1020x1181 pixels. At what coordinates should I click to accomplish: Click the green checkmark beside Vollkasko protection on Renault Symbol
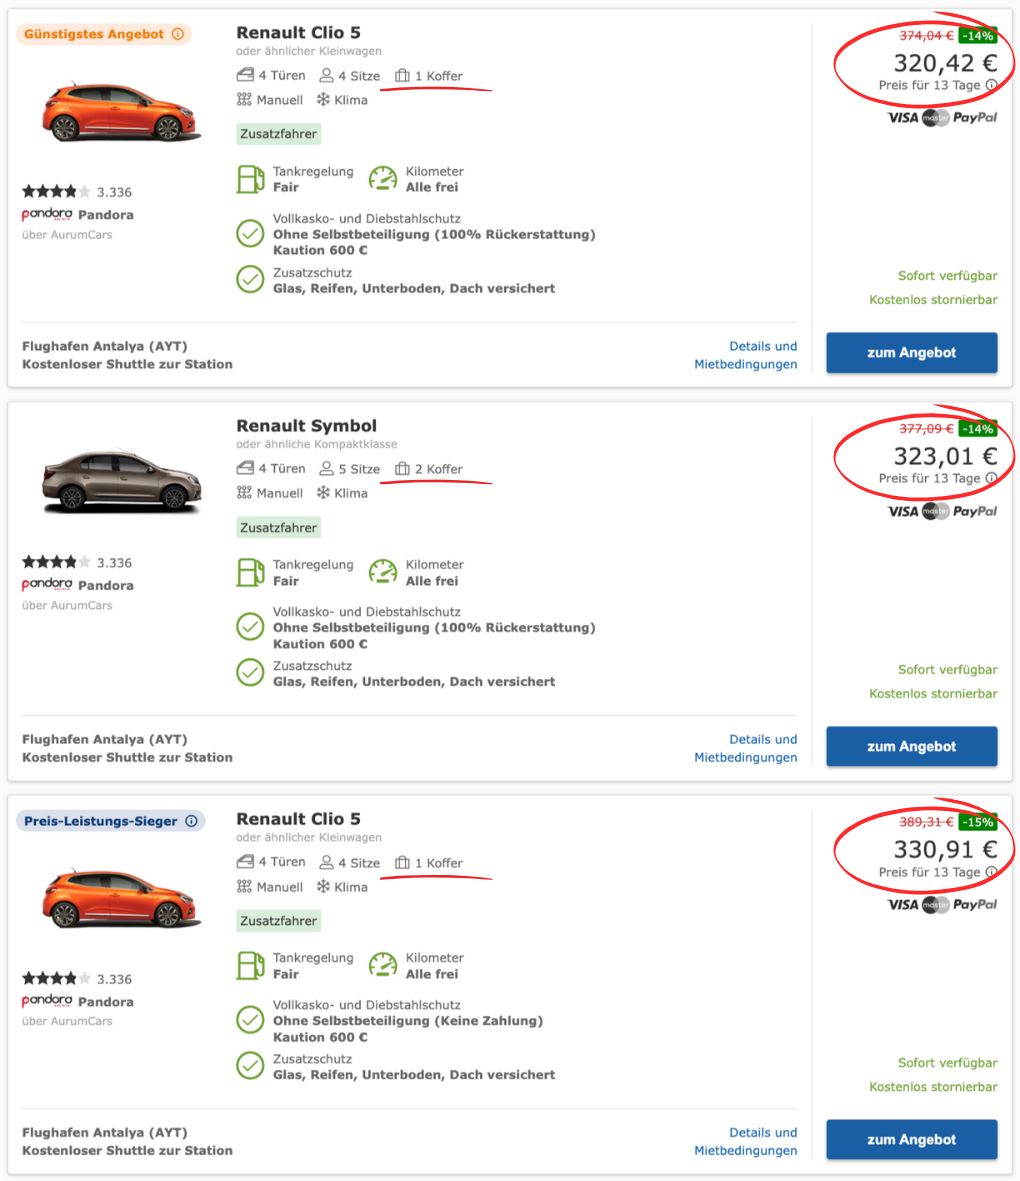(x=250, y=626)
